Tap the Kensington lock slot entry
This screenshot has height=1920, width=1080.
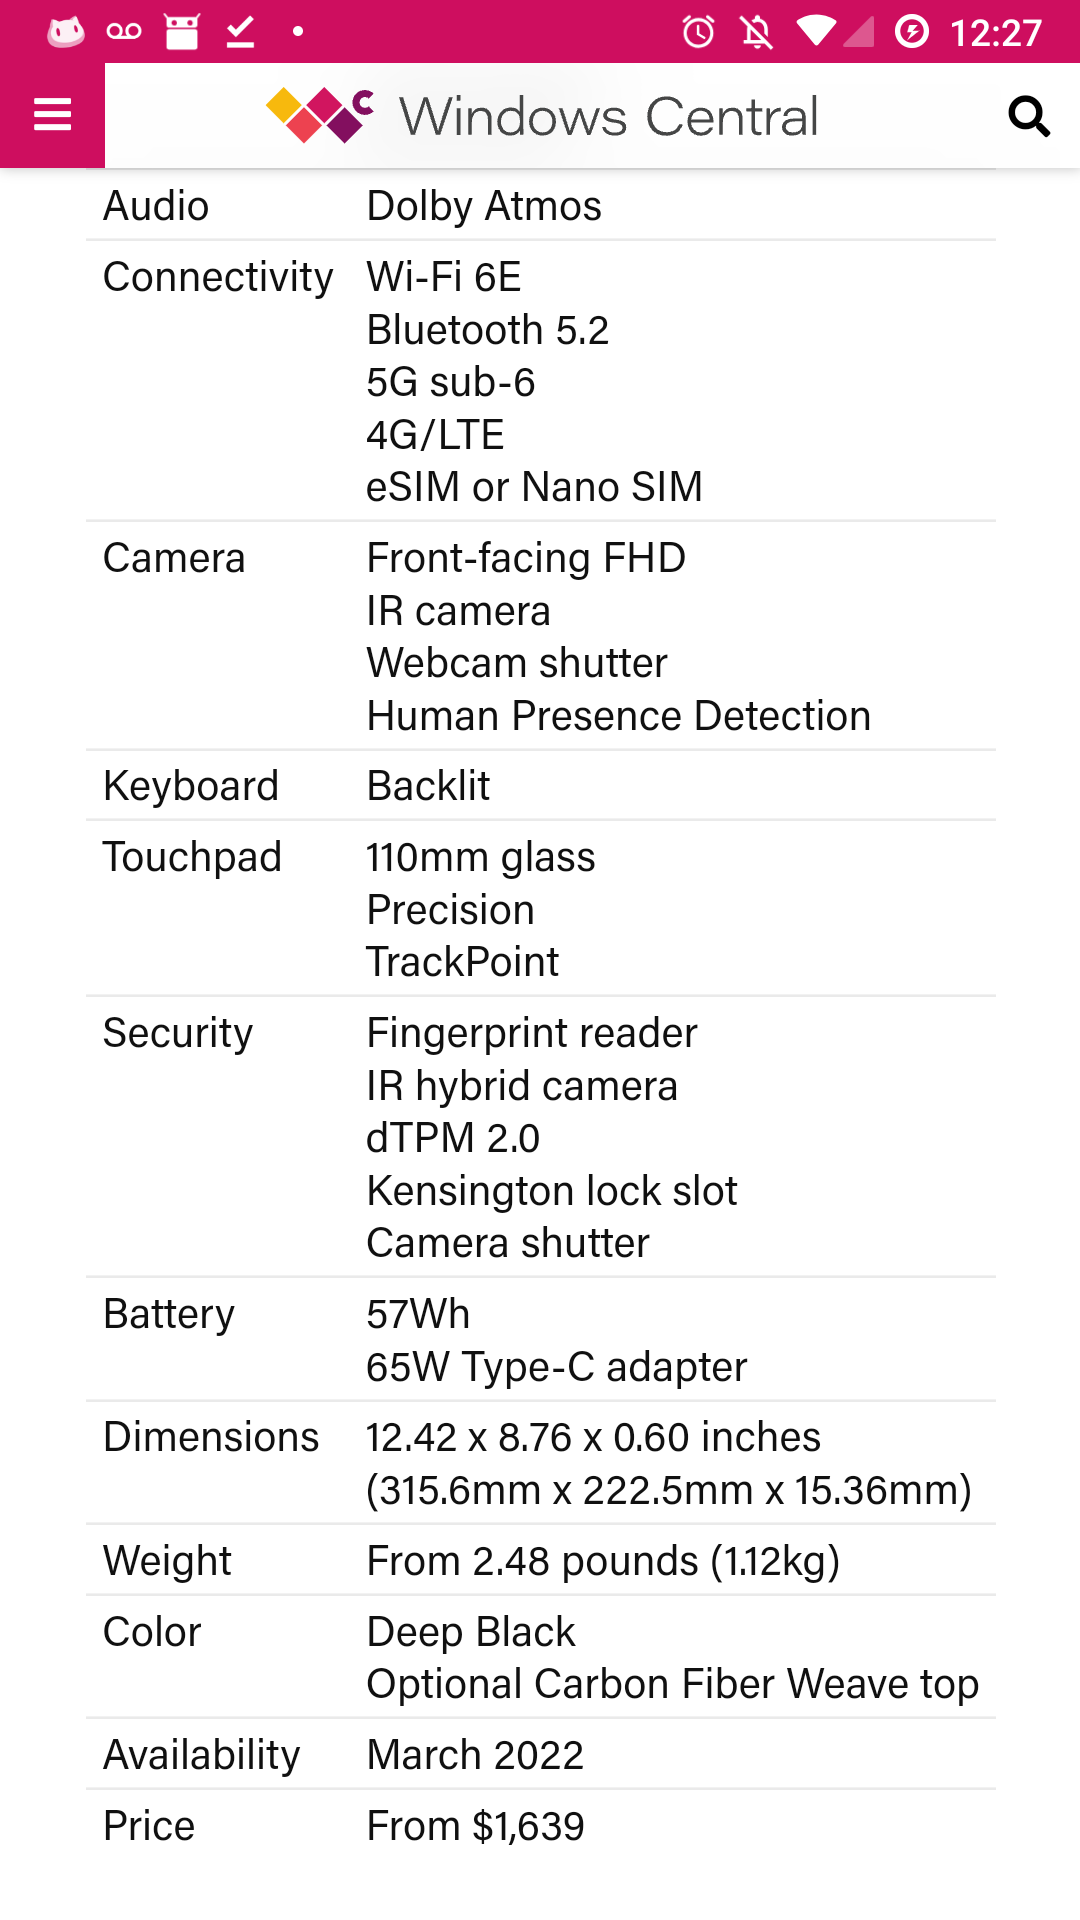click(552, 1191)
